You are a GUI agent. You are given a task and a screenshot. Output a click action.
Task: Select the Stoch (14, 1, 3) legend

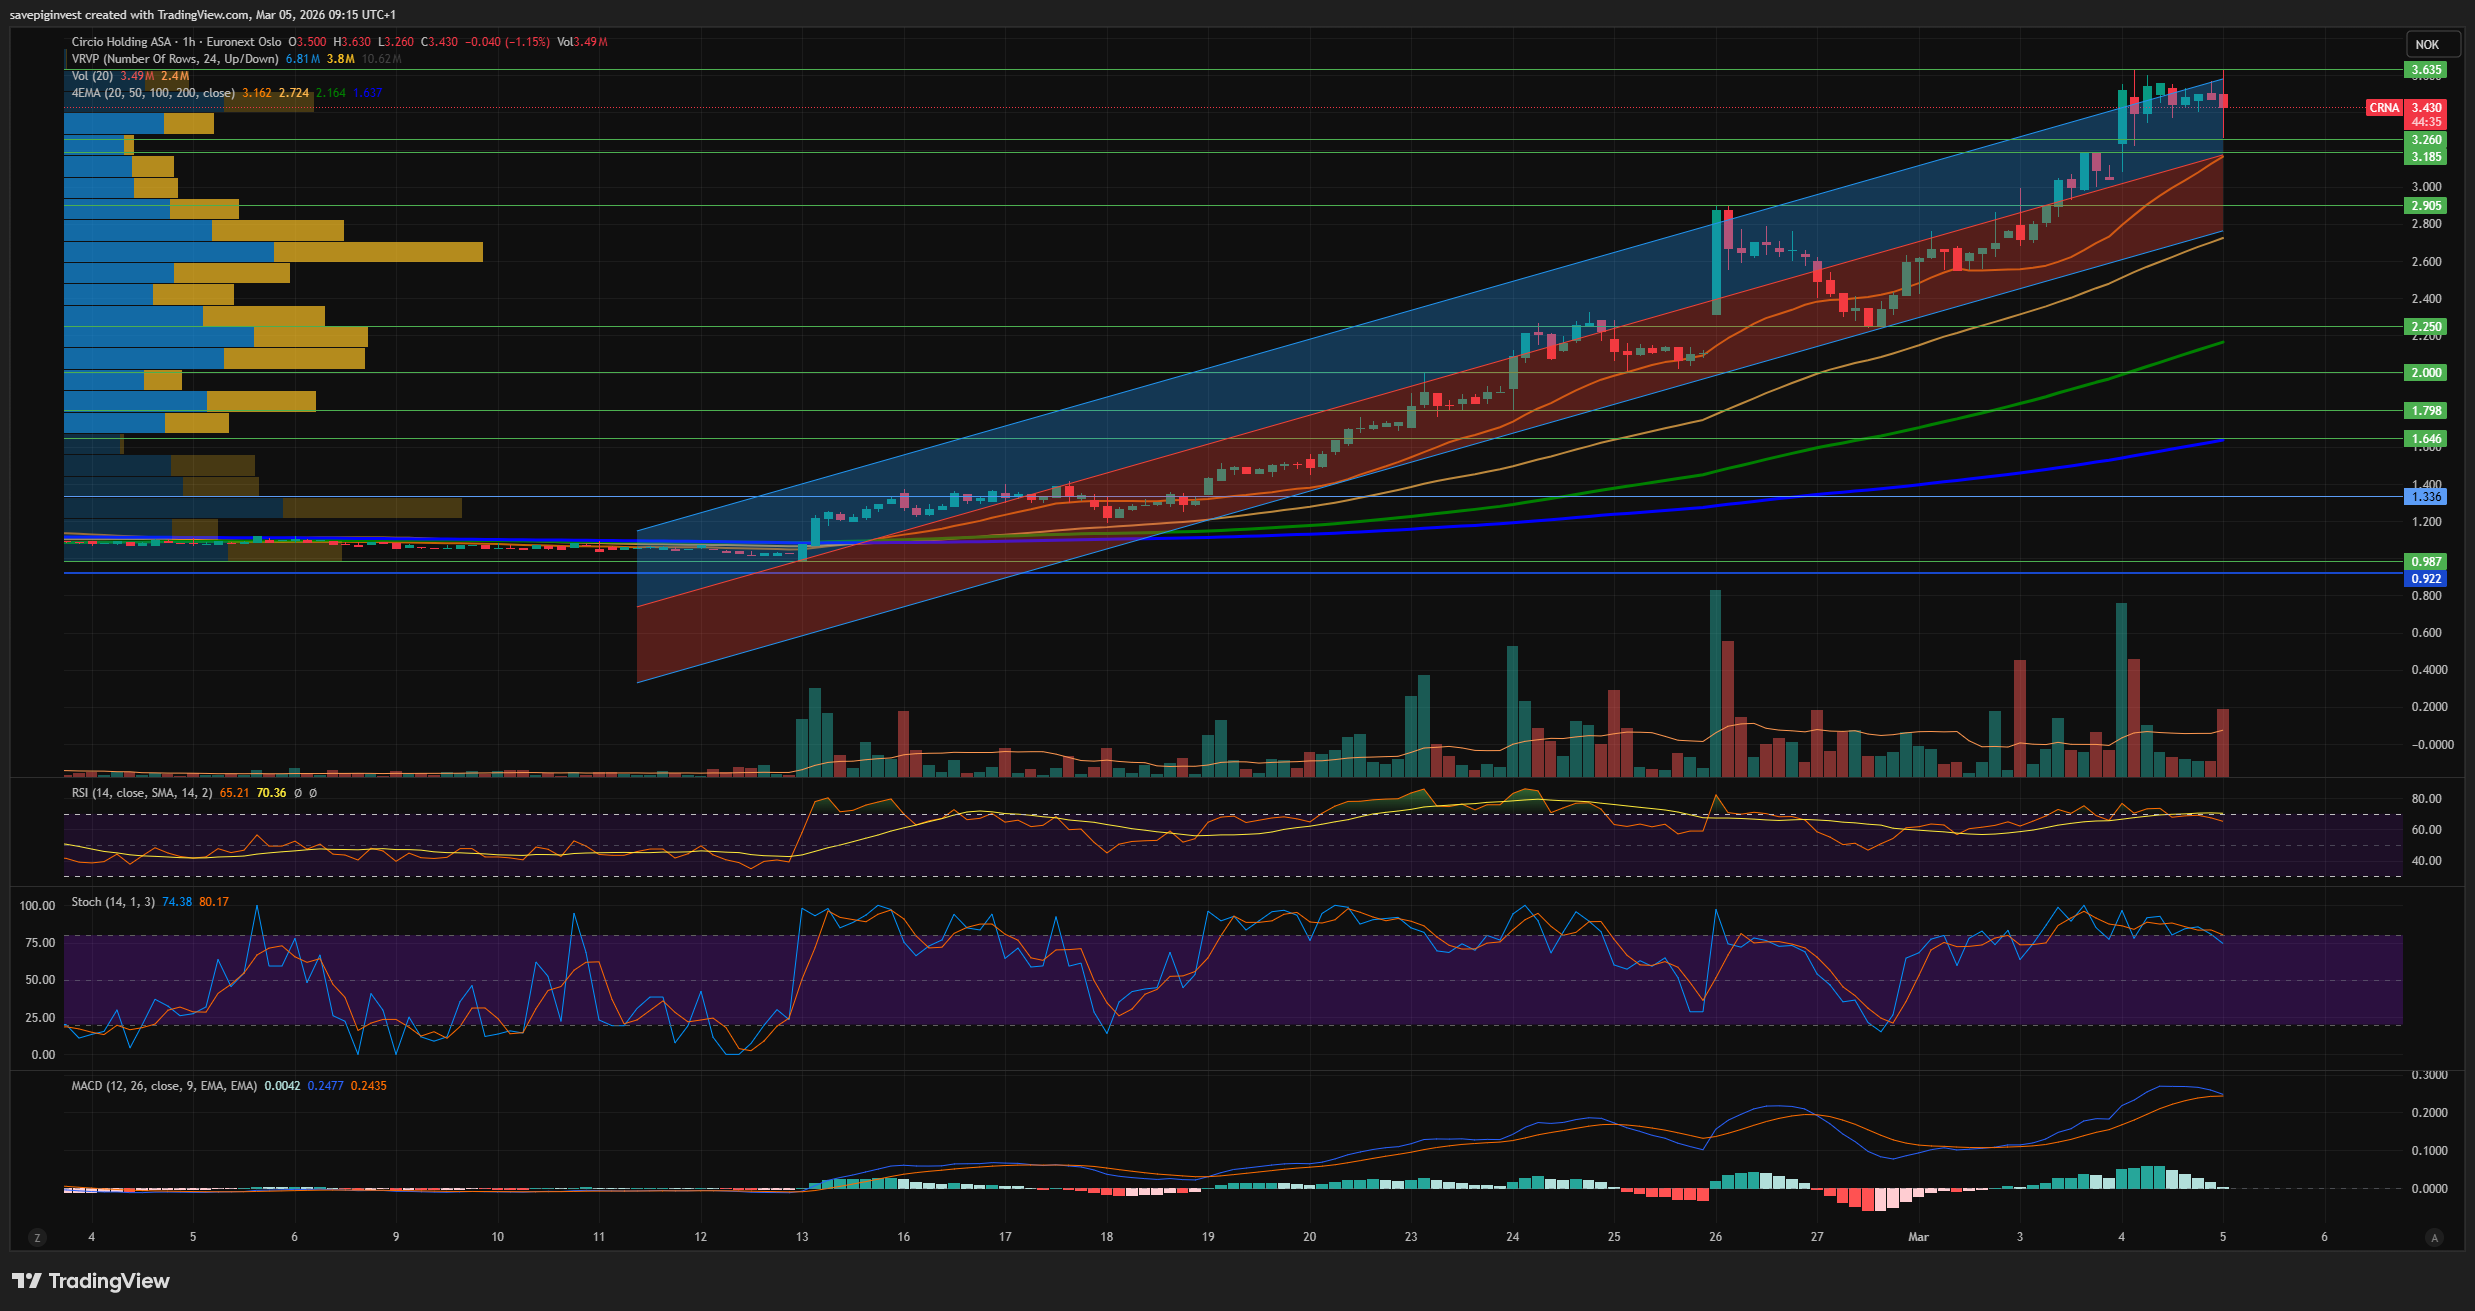tap(112, 902)
